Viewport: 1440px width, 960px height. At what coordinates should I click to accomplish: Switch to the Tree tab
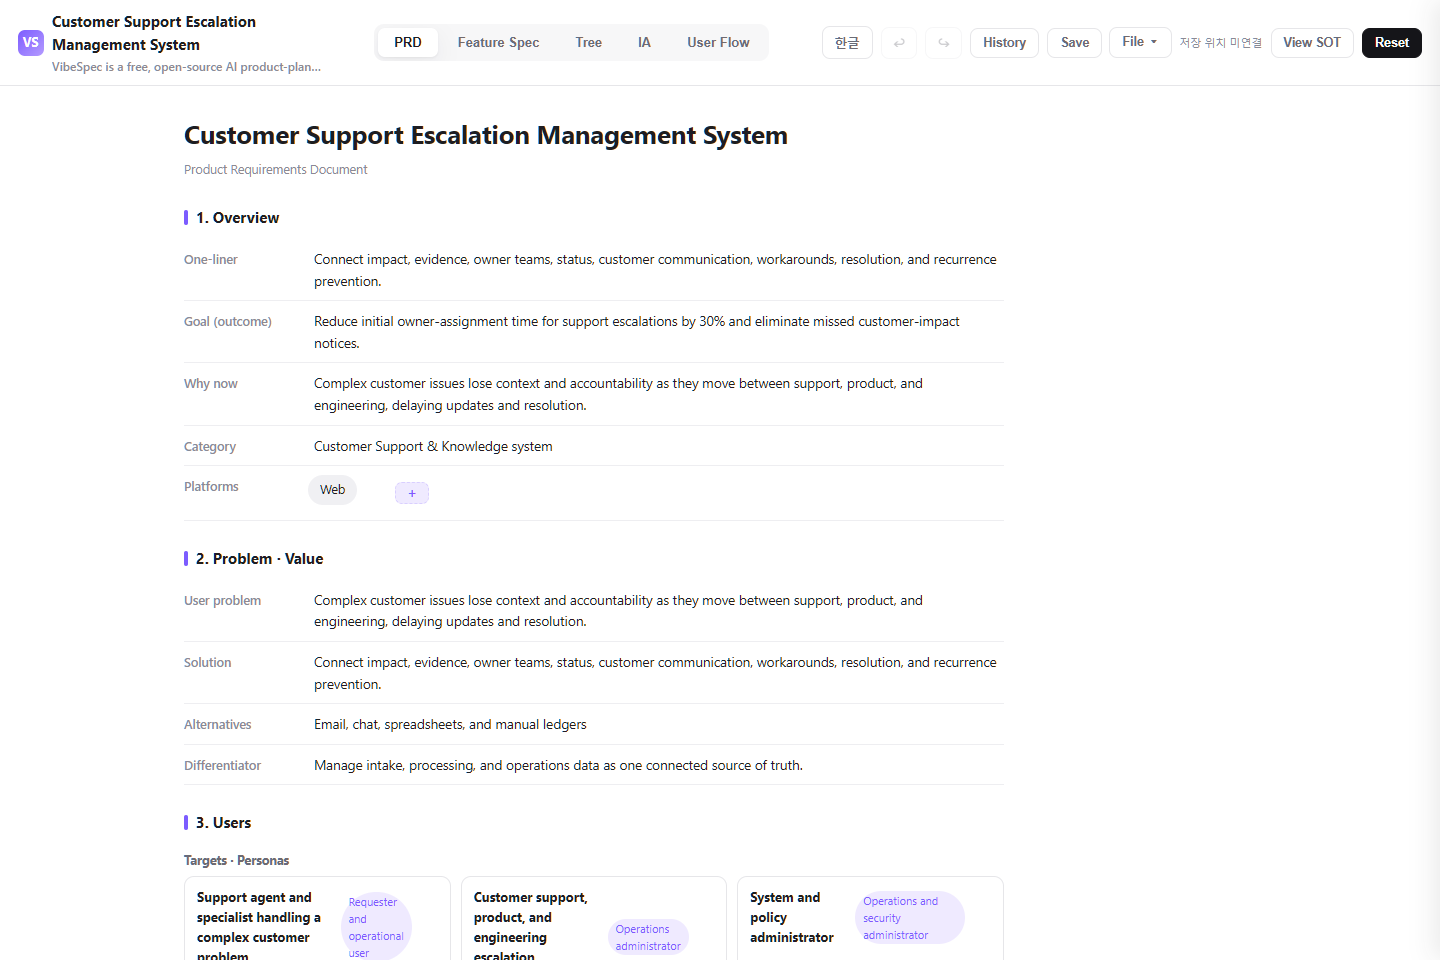point(589,43)
